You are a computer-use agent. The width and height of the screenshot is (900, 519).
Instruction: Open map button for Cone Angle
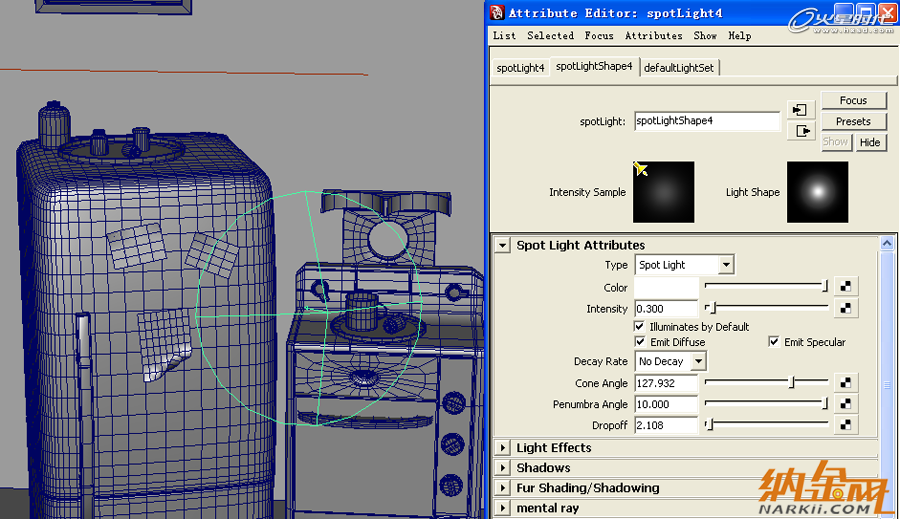[845, 382]
